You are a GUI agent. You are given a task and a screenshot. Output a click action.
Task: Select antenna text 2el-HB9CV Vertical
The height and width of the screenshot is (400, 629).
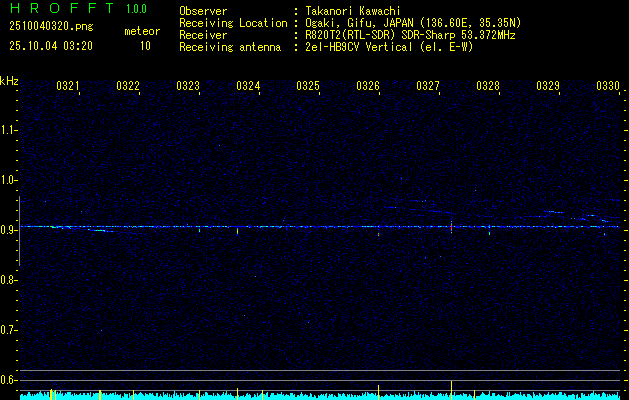(359, 47)
